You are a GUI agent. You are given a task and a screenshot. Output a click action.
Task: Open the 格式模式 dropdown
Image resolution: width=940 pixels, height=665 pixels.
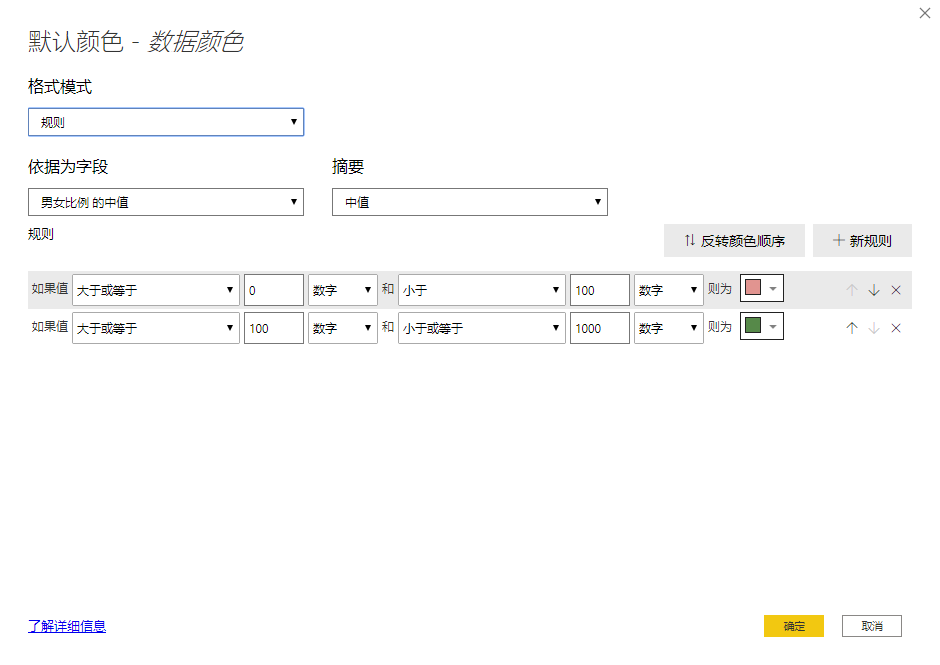click(166, 122)
